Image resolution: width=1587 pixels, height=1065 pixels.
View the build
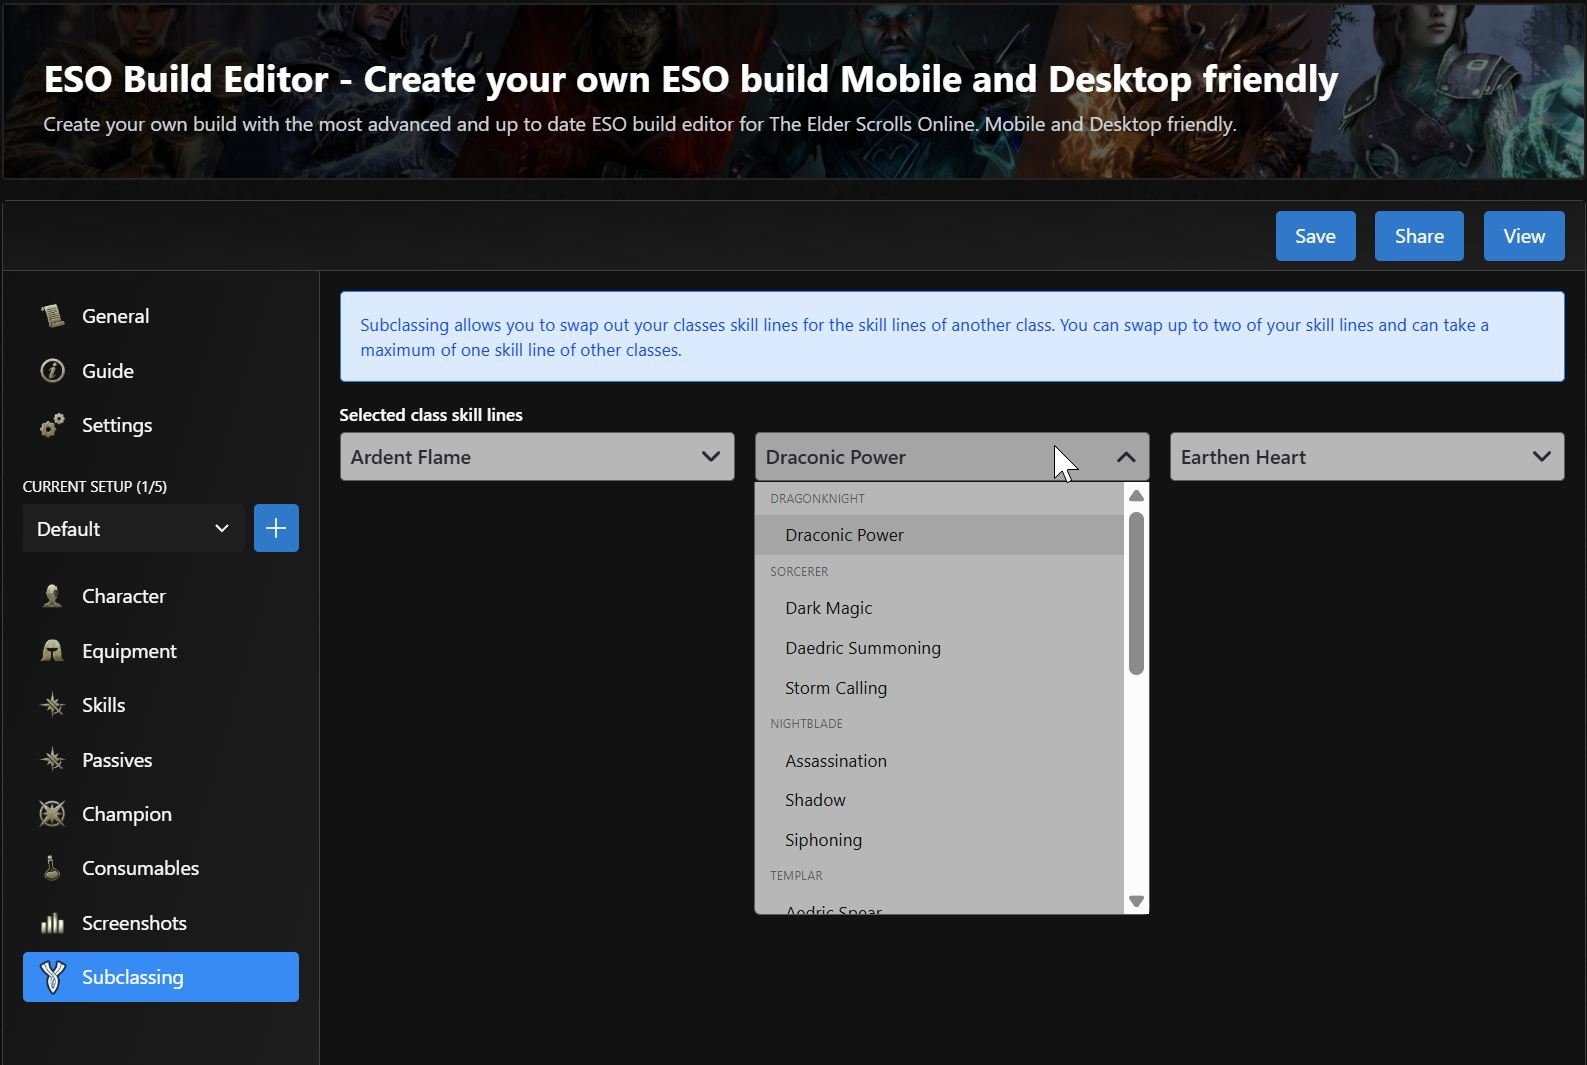coord(1524,236)
